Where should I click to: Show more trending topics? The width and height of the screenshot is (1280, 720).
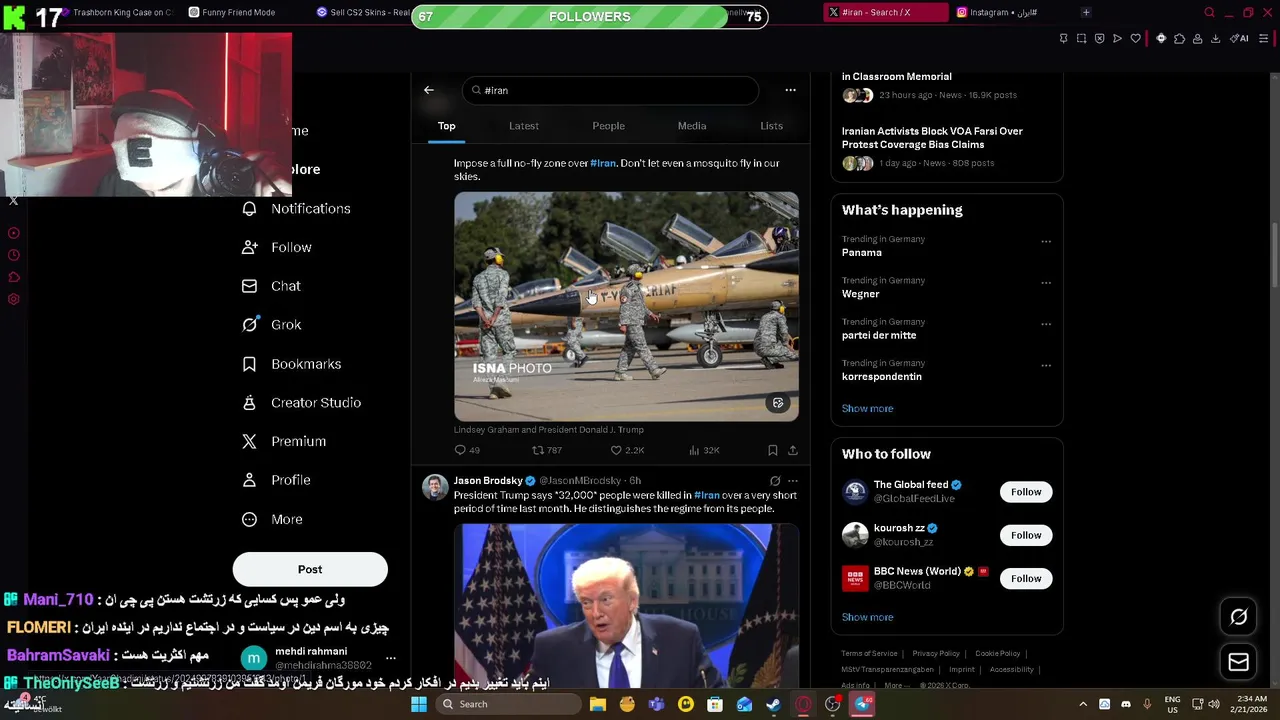coord(867,408)
